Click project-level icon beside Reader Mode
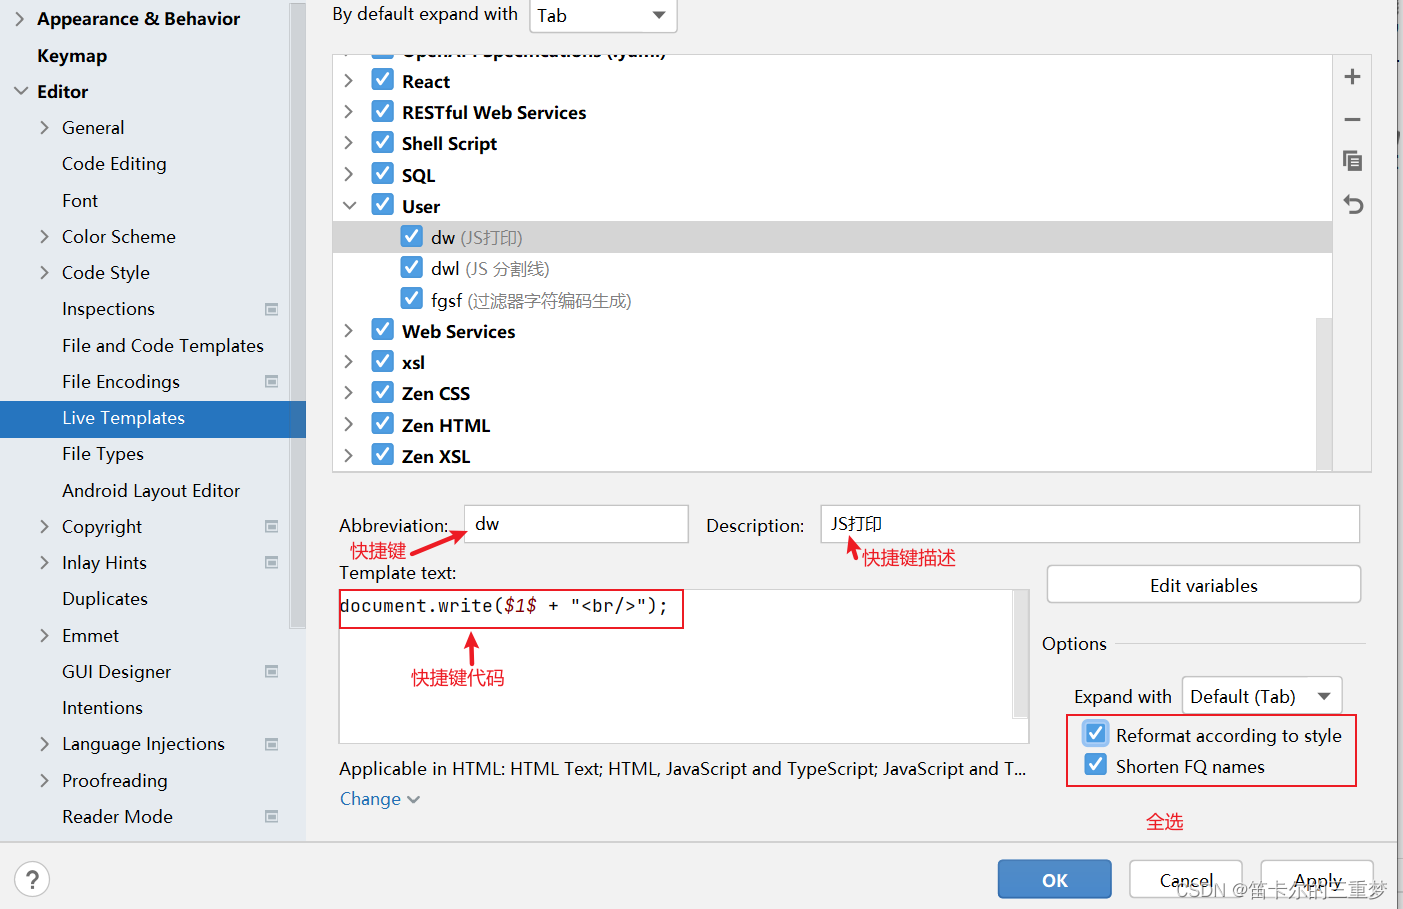This screenshot has height=909, width=1403. pyautogui.click(x=271, y=816)
